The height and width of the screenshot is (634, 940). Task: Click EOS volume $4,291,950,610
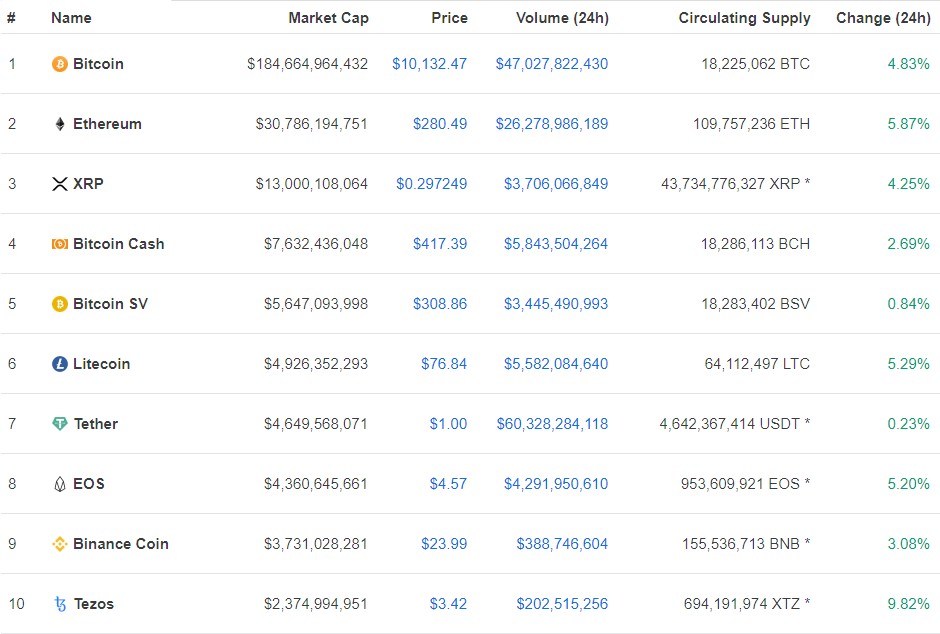pyautogui.click(x=556, y=484)
